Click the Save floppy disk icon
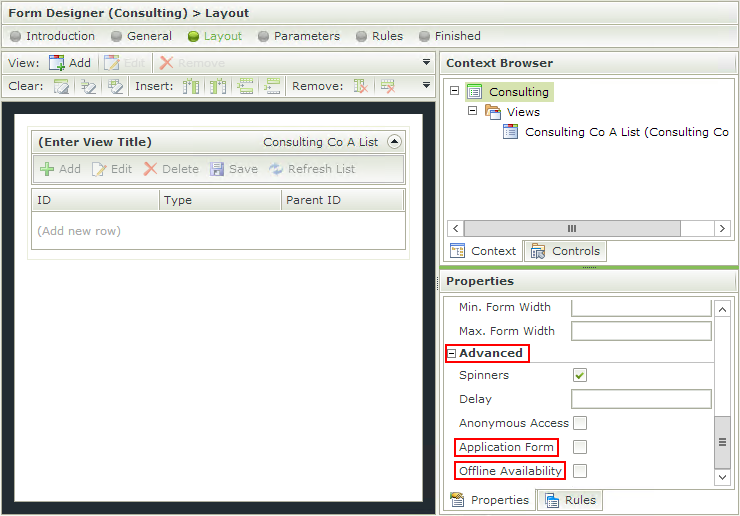The width and height of the screenshot is (740, 516). [x=217, y=169]
